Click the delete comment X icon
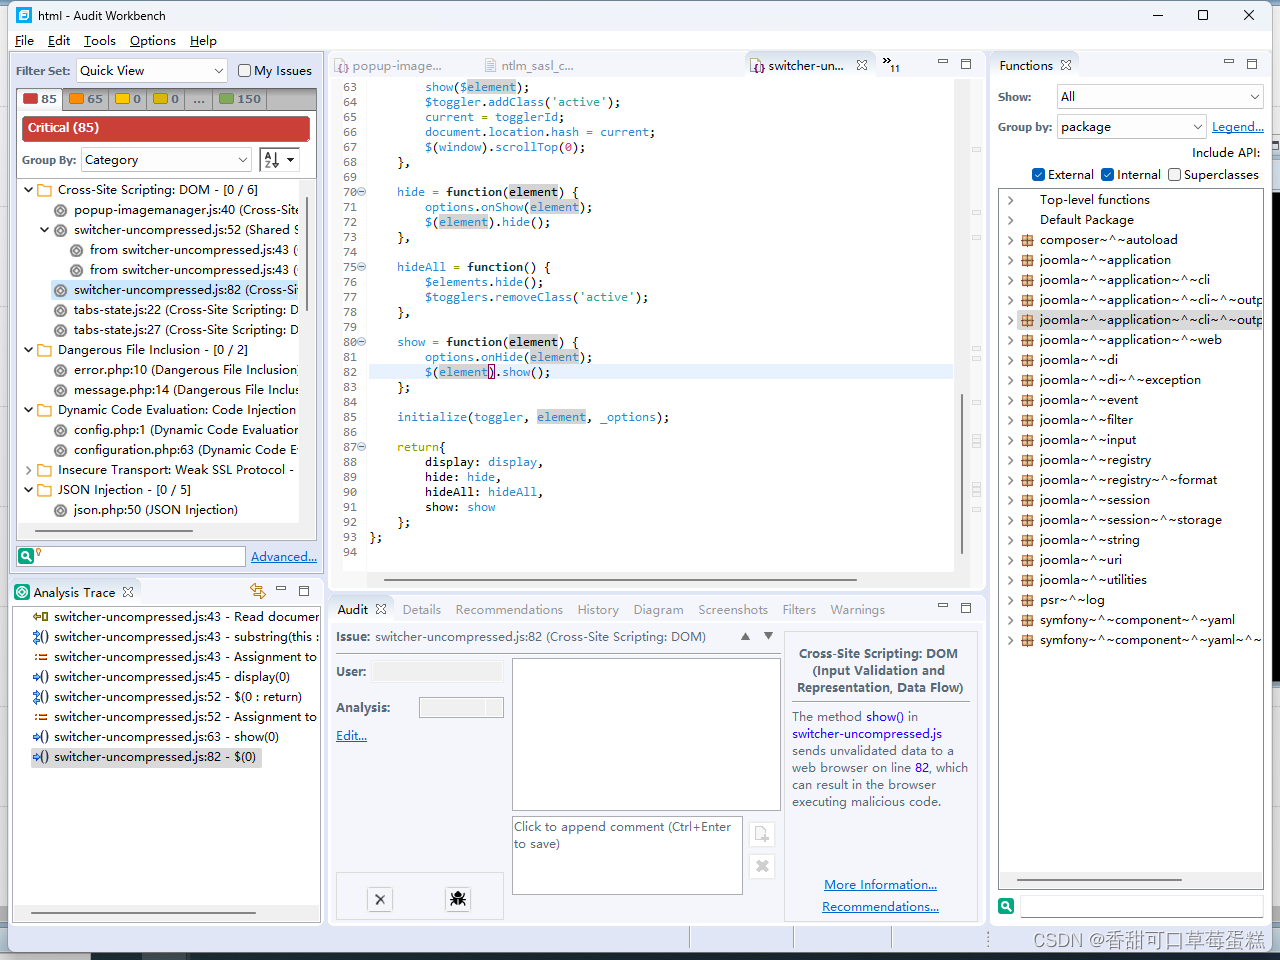The width and height of the screenshot is (1280, 960). [x=762, y=866]
